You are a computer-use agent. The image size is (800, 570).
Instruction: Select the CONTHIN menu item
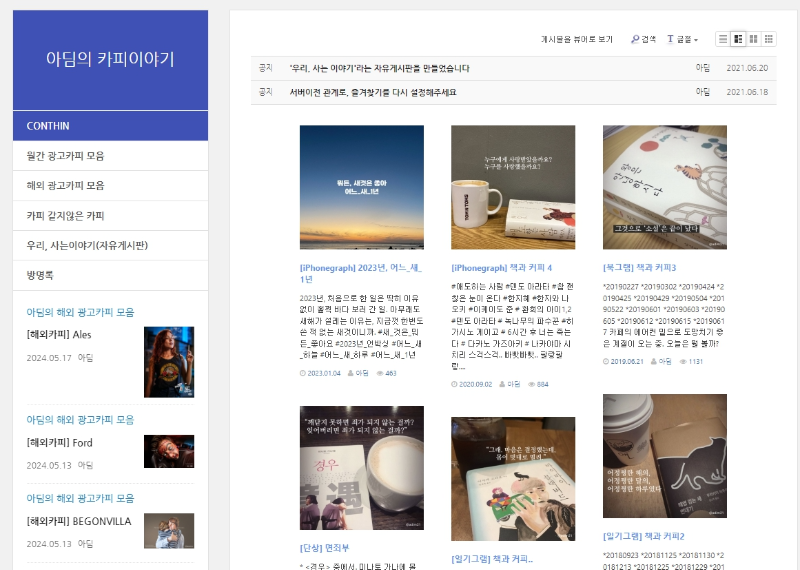[110, 126]
